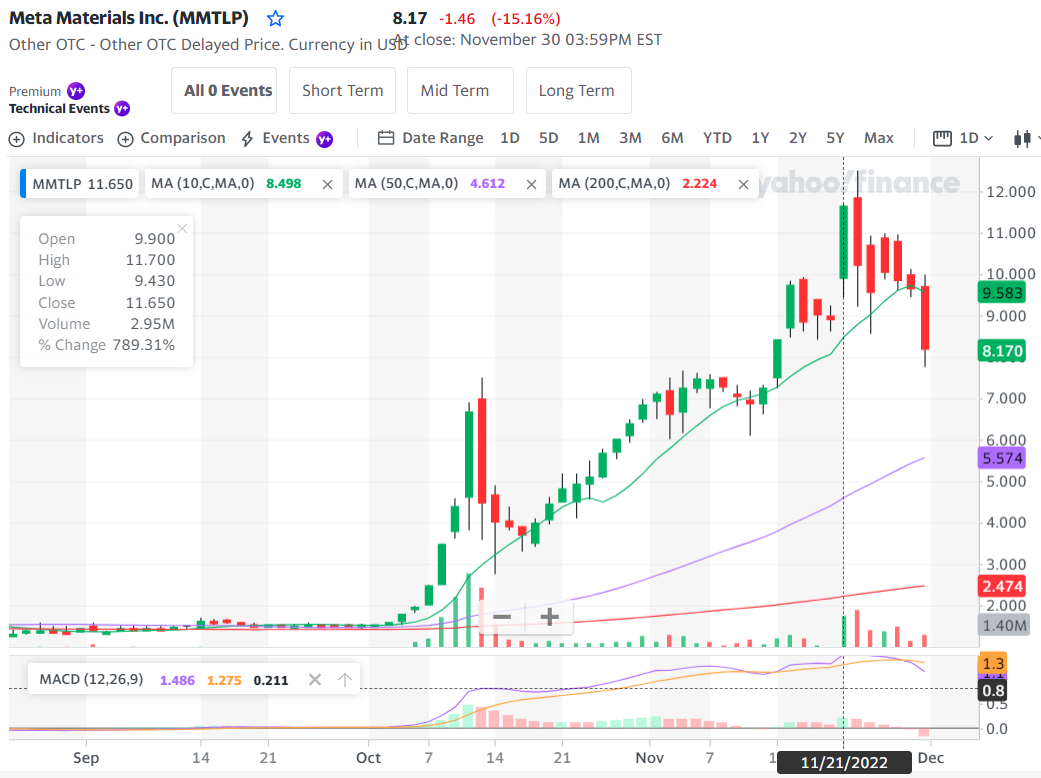This screenshot has height=778, width=1041.
Task: Open the Indicators plus icon menu
Action: tap(17, 139)
